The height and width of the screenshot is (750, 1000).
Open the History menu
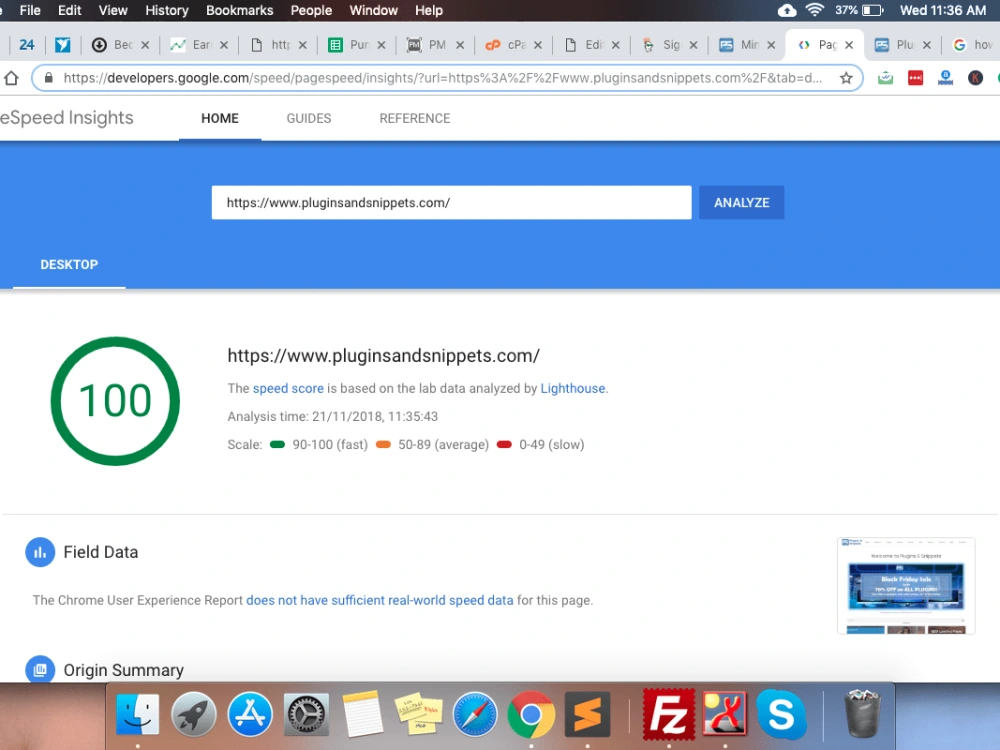pos(166,10)
